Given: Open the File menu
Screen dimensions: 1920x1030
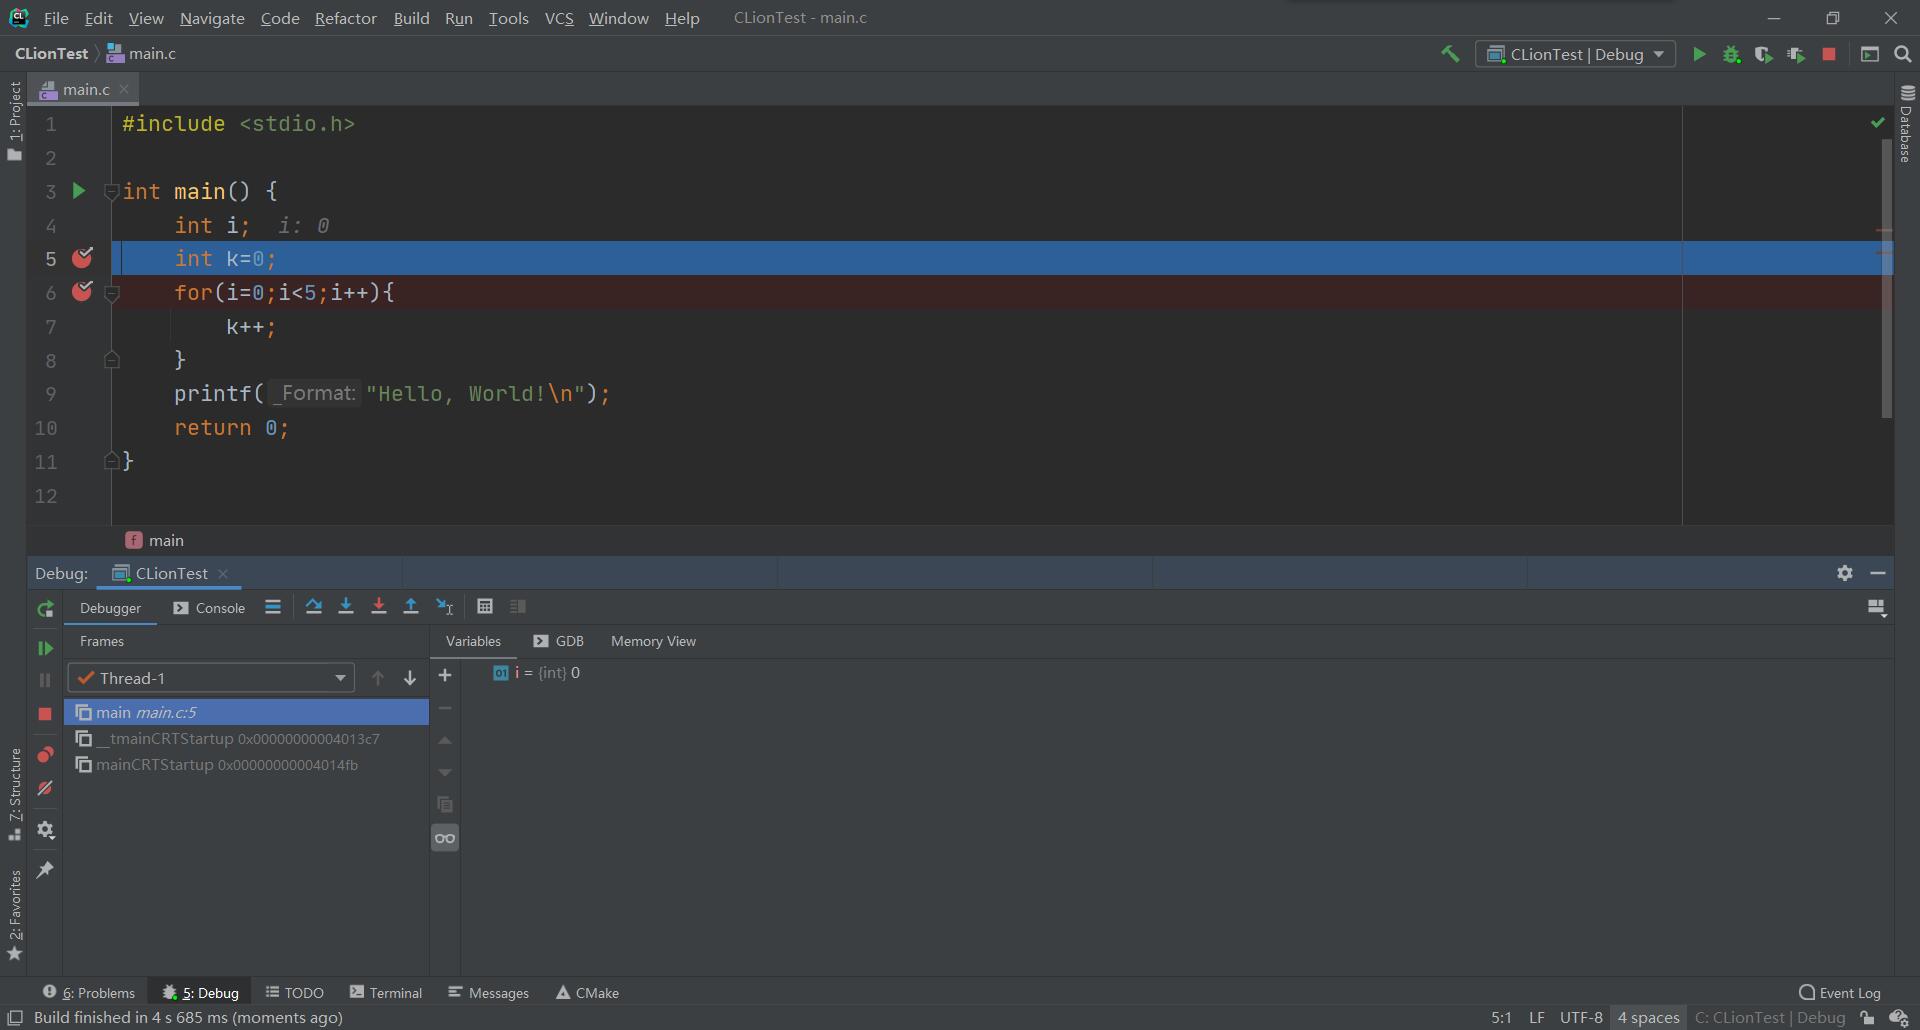Looking at the screenshot, I should click(56, 18).
